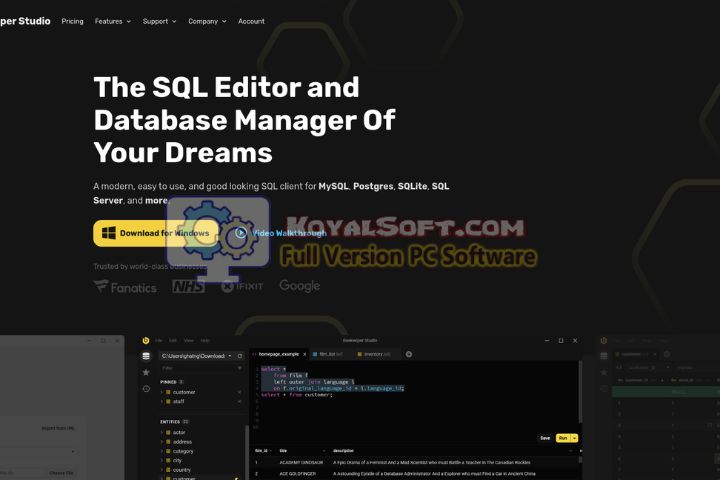Select the category table
Viewport: 720px width, 480px height.
click(x=183, y=451)
